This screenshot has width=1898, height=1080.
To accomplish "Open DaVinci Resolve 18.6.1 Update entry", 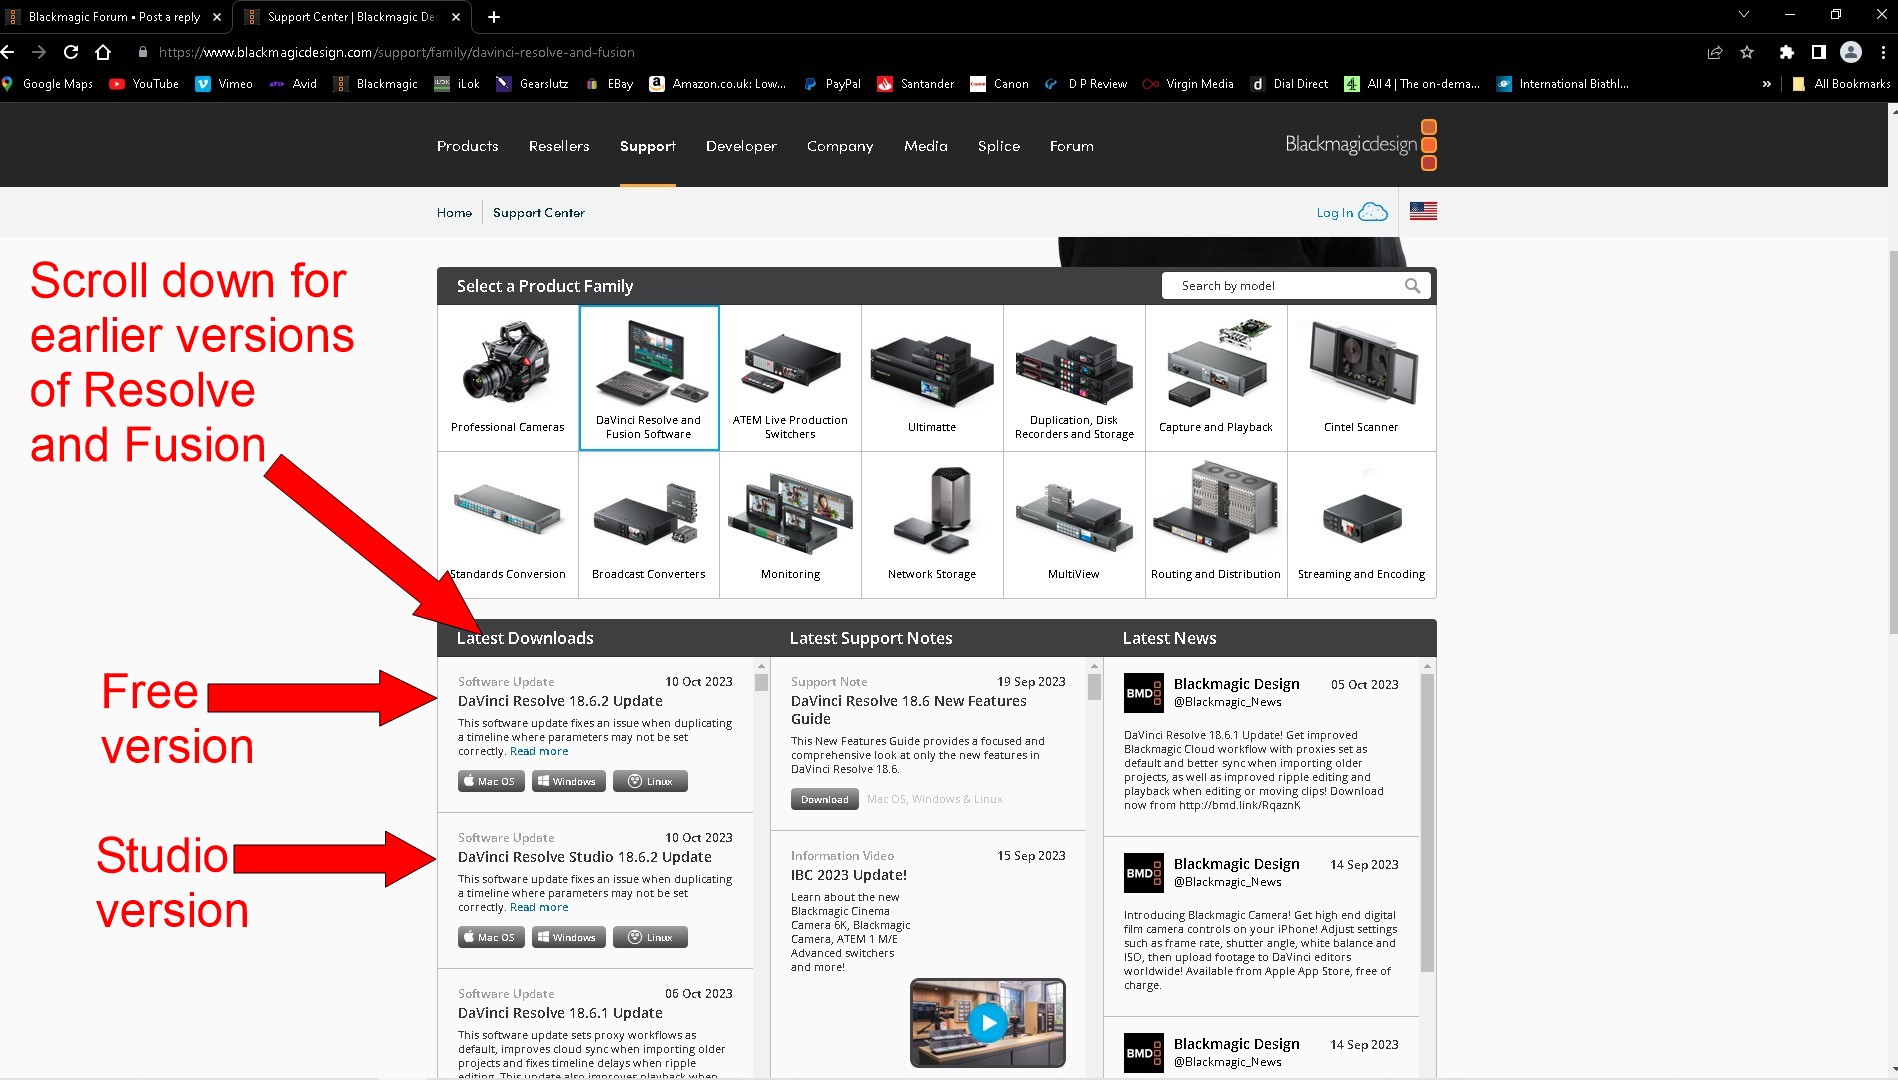I will tap(560, 1013).
